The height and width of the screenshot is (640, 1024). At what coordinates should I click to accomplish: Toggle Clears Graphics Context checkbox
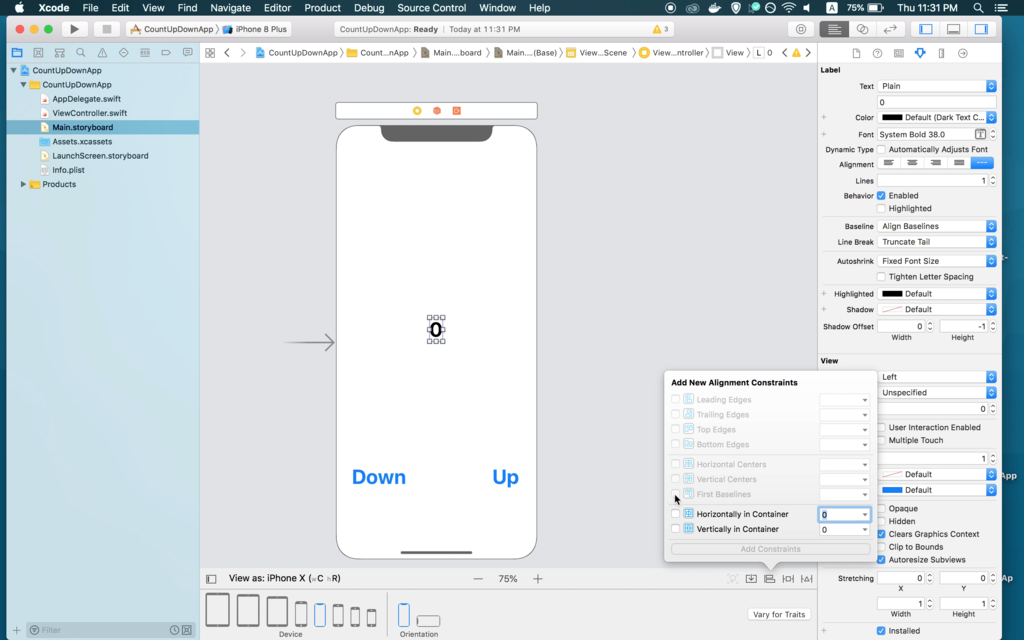click(x=882, y=534)
